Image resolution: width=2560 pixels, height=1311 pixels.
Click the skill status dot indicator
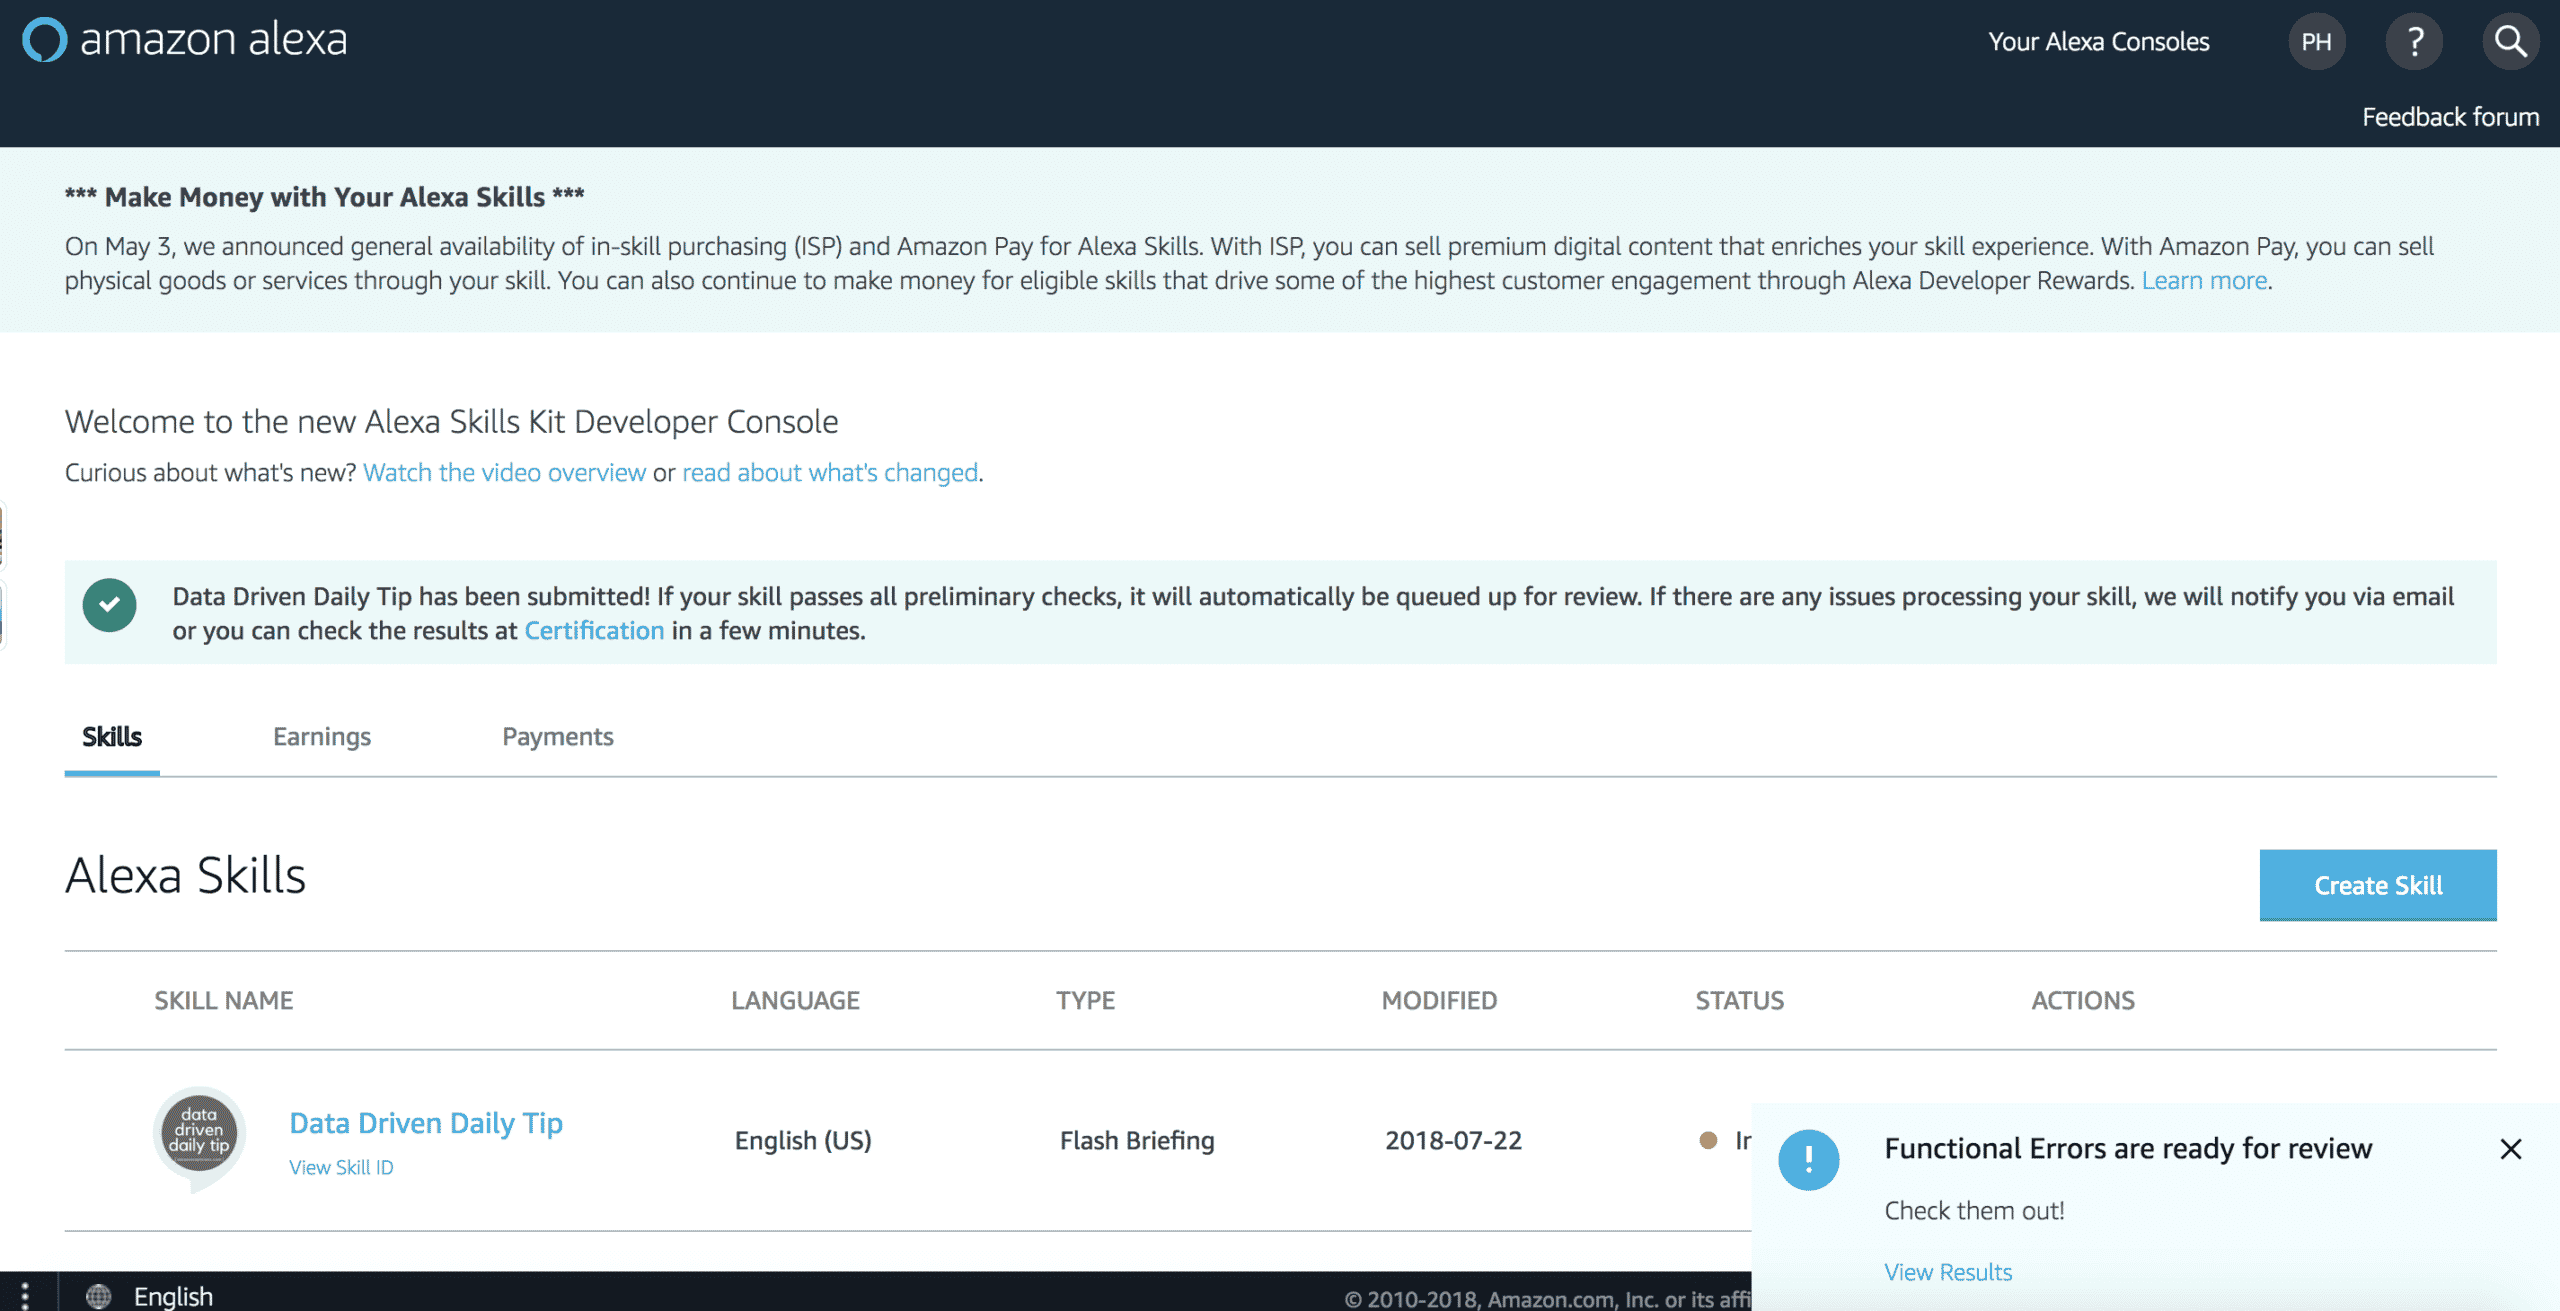(x=1708, y=1141)
